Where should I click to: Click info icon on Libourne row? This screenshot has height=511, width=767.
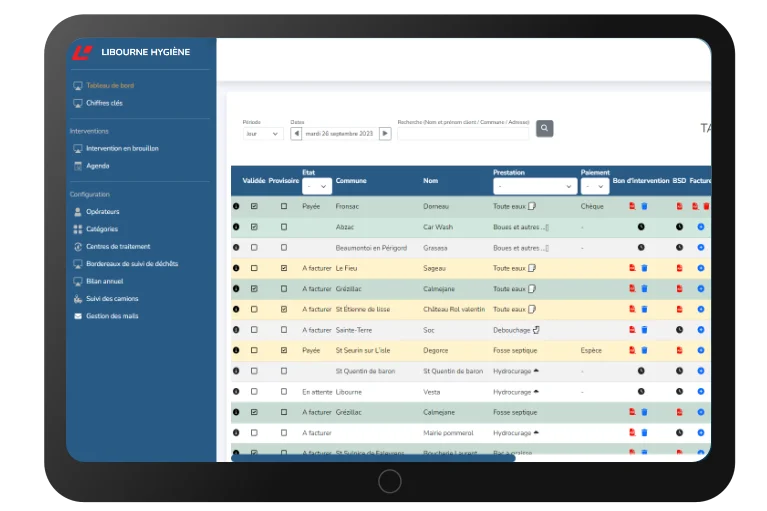click(x=236, y=392)
